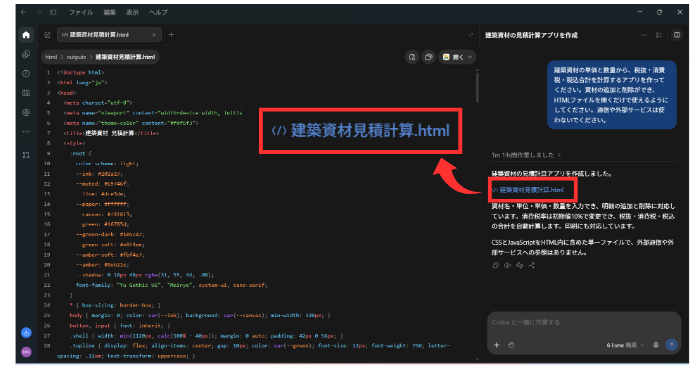This screenshot has width=698, height=365.
Task: Open the 編集 menu
Action: point(110,12)
